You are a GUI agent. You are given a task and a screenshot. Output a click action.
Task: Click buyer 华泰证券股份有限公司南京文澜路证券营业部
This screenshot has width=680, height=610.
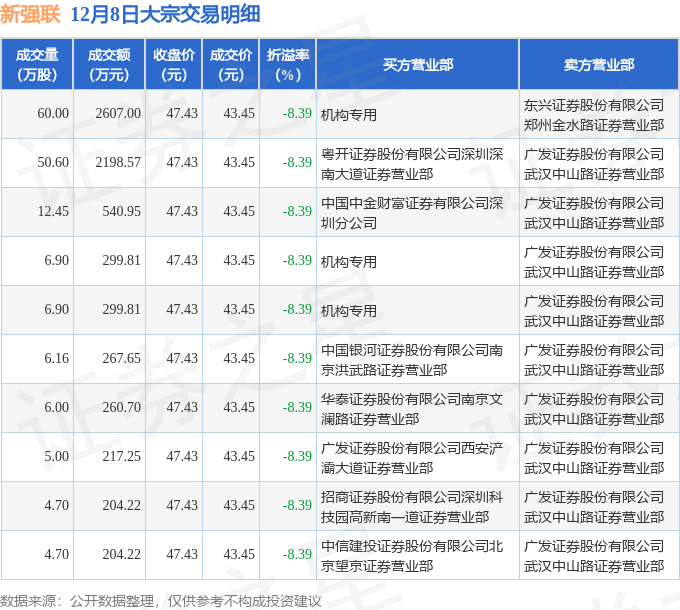[412, 409]
